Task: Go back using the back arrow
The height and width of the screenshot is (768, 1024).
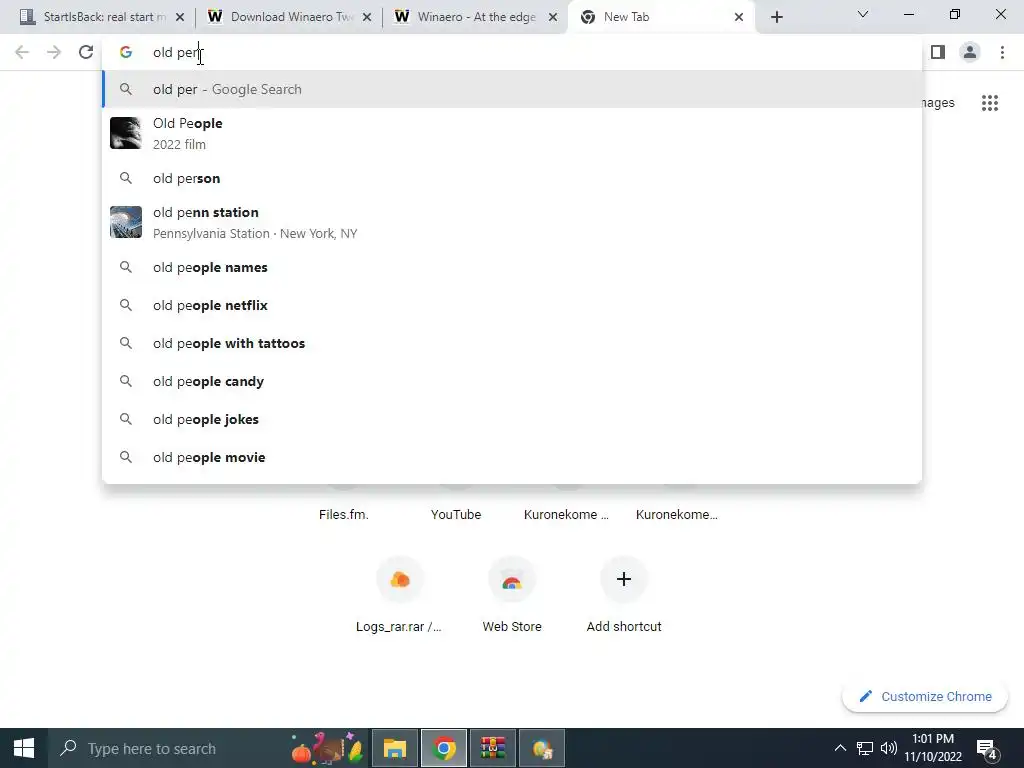Action: [x=22, y=52]
